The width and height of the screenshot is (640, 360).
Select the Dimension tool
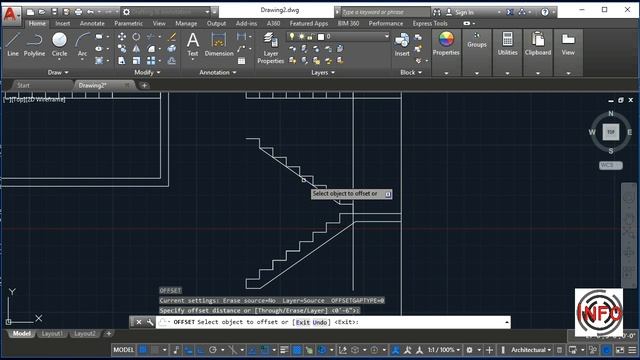point(219,45)
